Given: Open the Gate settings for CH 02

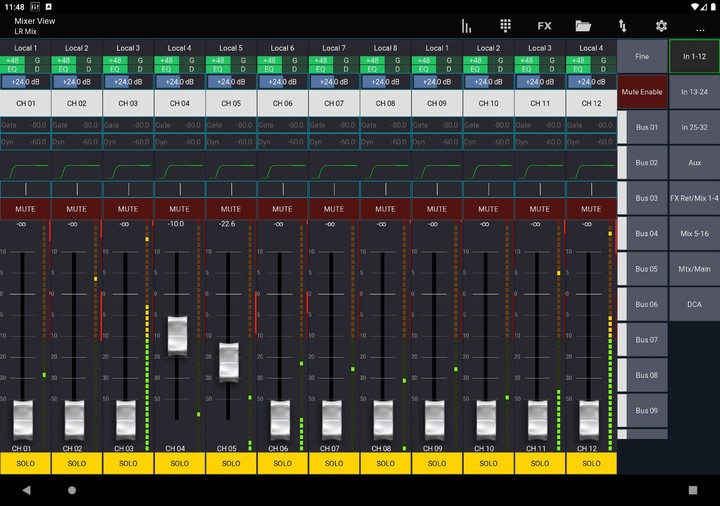Looking at the screenshot, I should click(x=77, y=125).
